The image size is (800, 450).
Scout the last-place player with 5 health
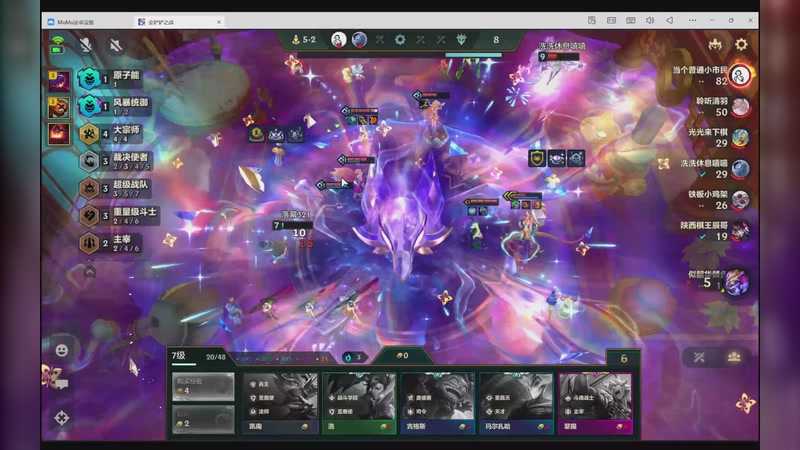718,281
